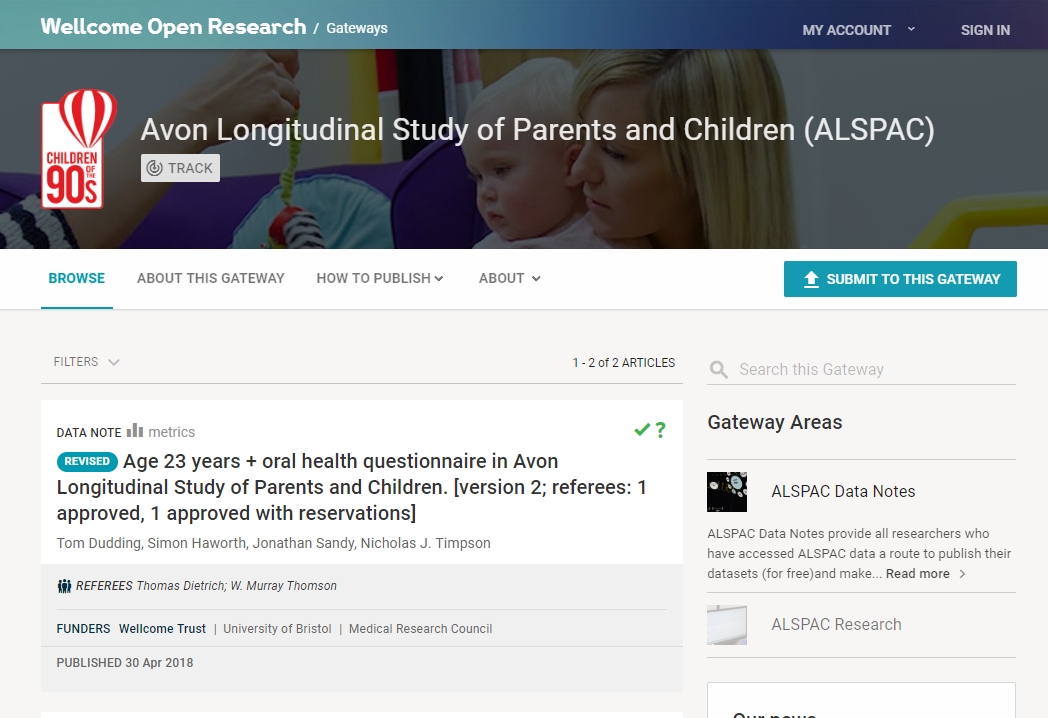
Task: Click SIGN IN
Action: click(985, 30)
